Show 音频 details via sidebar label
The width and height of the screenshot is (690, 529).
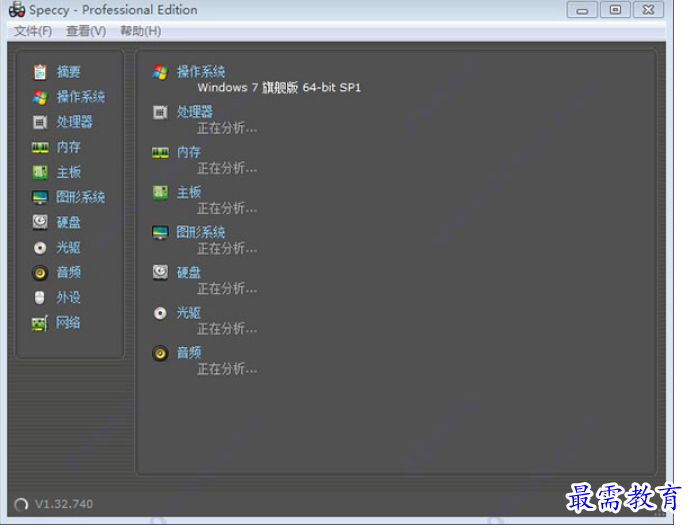[x=69, y=273]
